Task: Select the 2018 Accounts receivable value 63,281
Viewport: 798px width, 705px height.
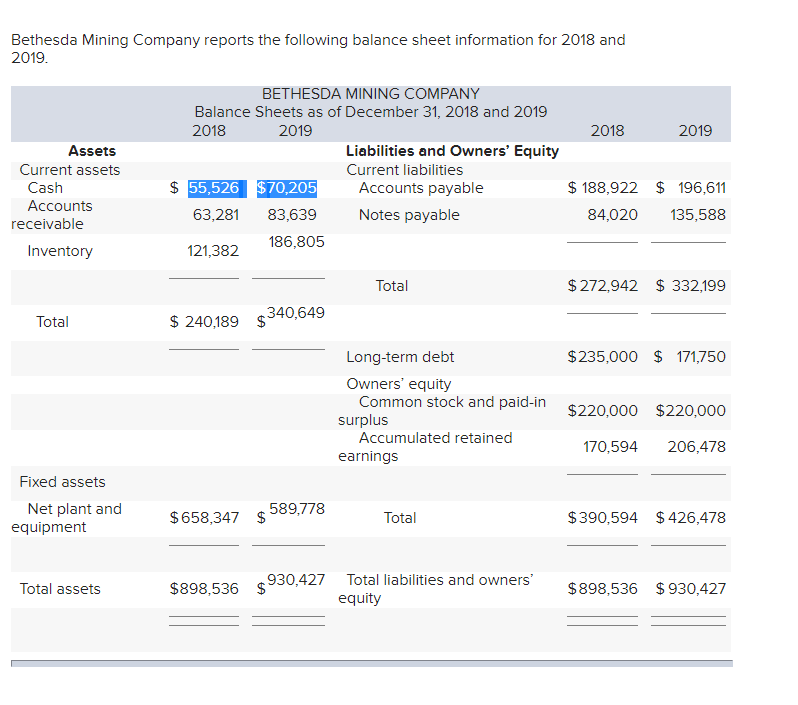Action: [x=216, y=215]
